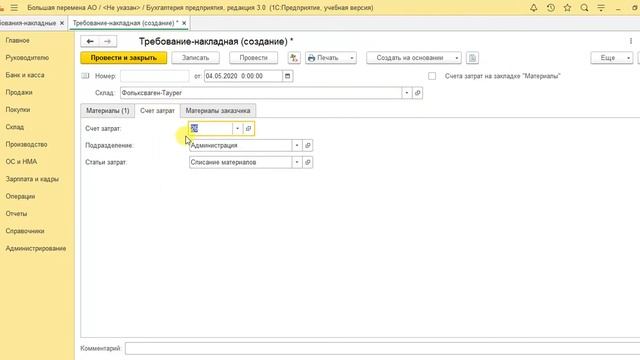Viewport: 640px width, 360px height.
Task: Open the Покупки section
Action: 18,110
